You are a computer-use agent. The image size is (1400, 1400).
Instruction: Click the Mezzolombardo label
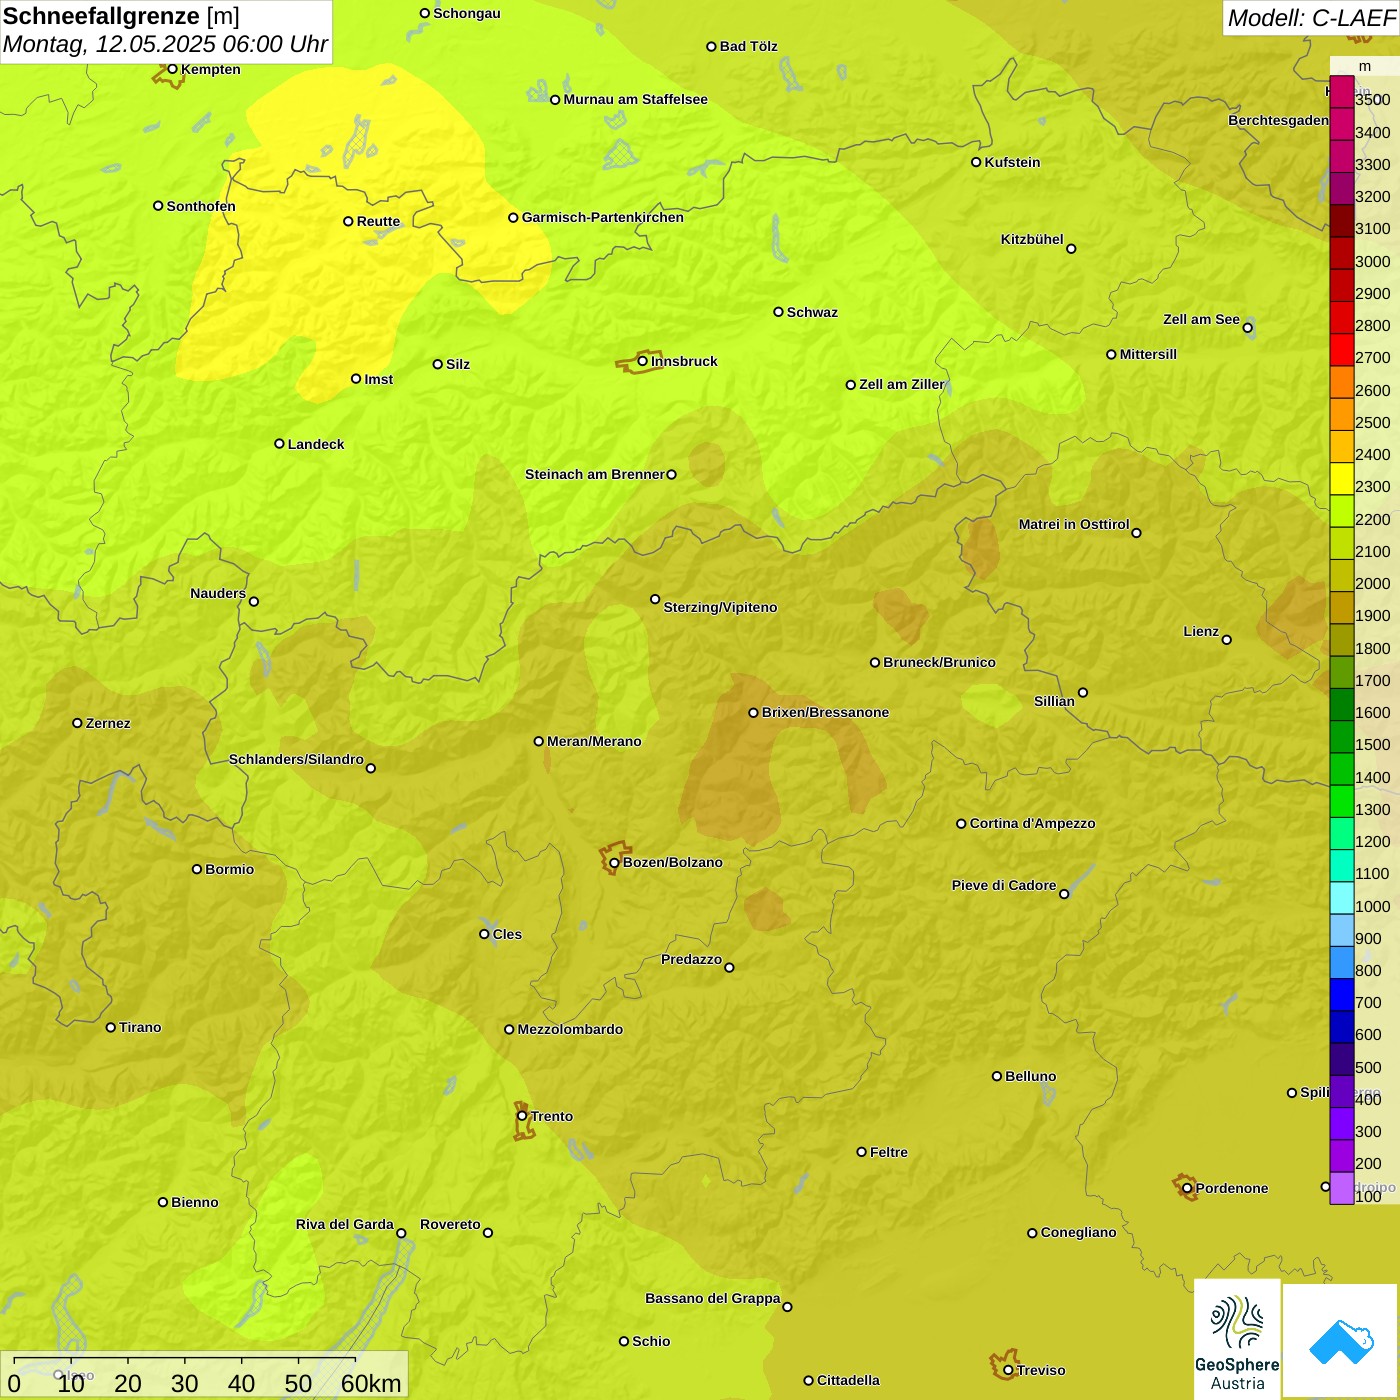pos(570,1029)
